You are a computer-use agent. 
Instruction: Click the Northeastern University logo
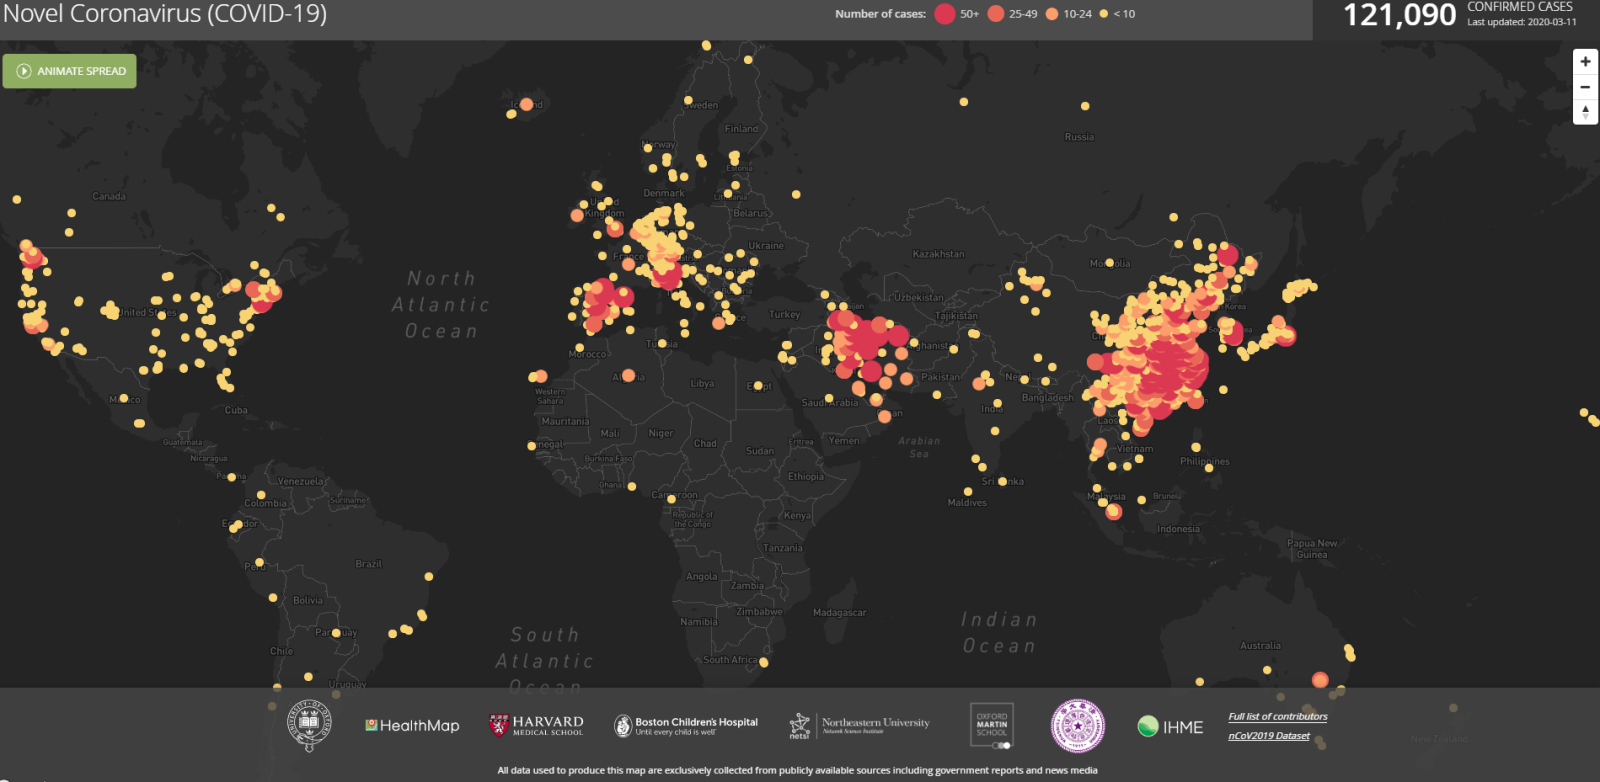pos(860,725)
